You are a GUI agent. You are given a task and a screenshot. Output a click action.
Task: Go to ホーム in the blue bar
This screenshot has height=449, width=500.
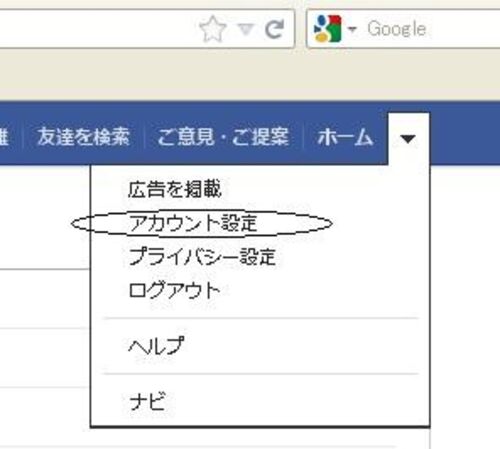click(345, 137)
